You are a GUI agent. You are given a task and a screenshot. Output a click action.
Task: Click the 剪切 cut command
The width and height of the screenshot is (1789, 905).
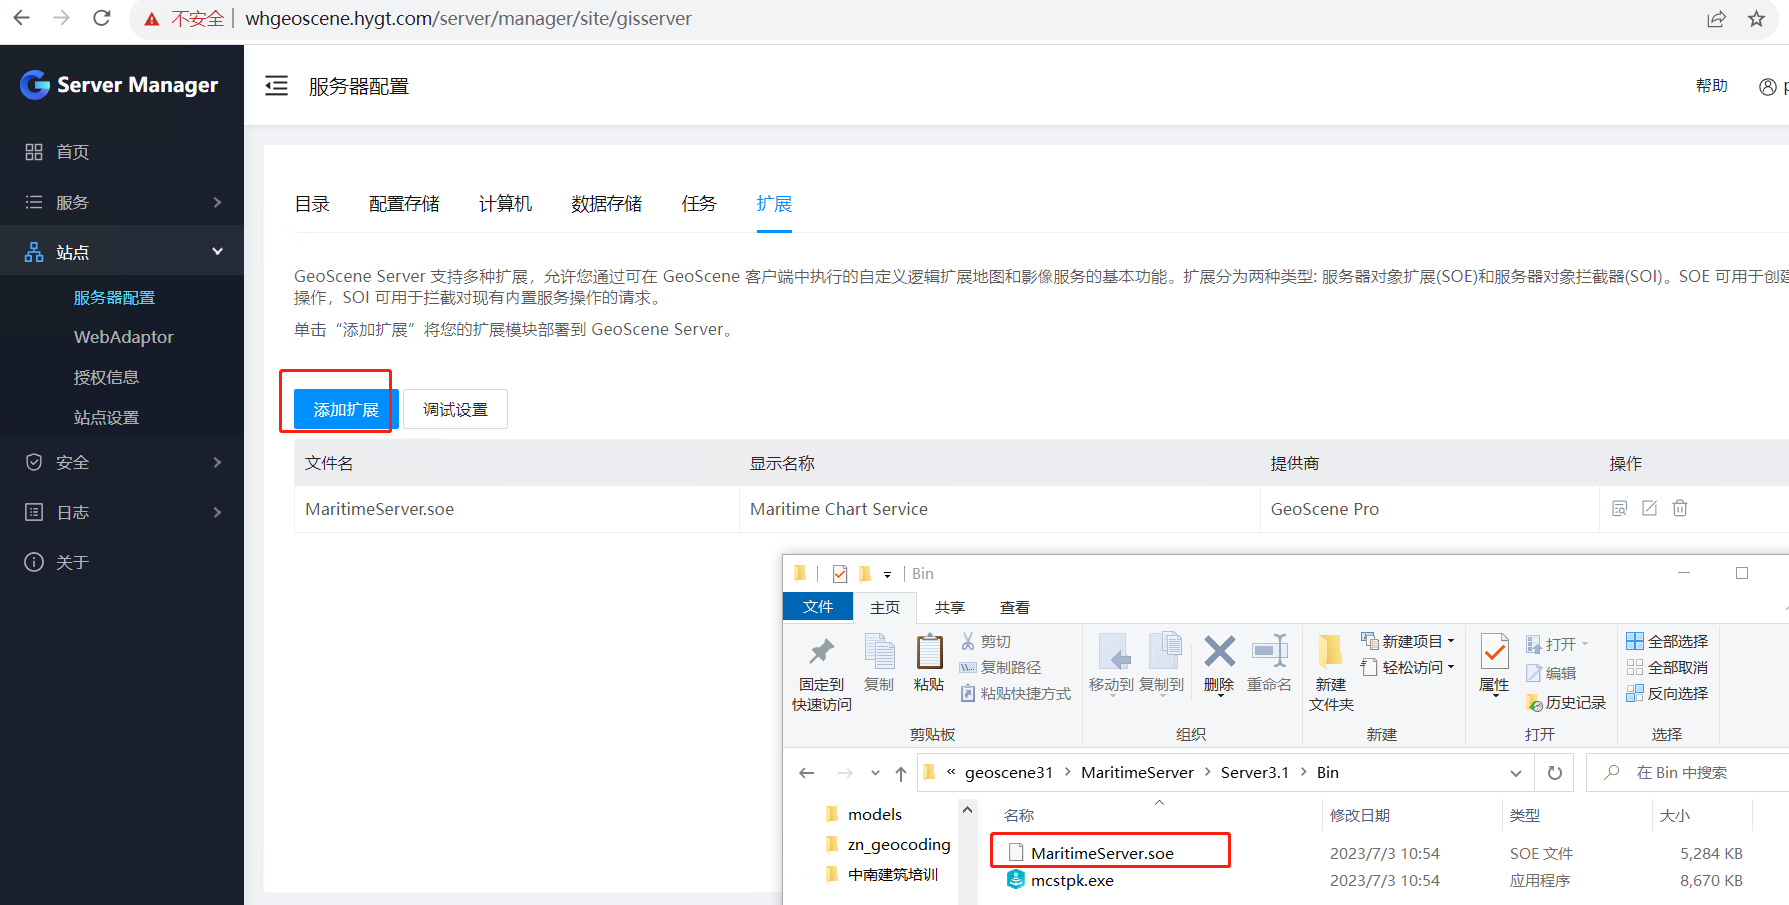click(x=986, y=641)
